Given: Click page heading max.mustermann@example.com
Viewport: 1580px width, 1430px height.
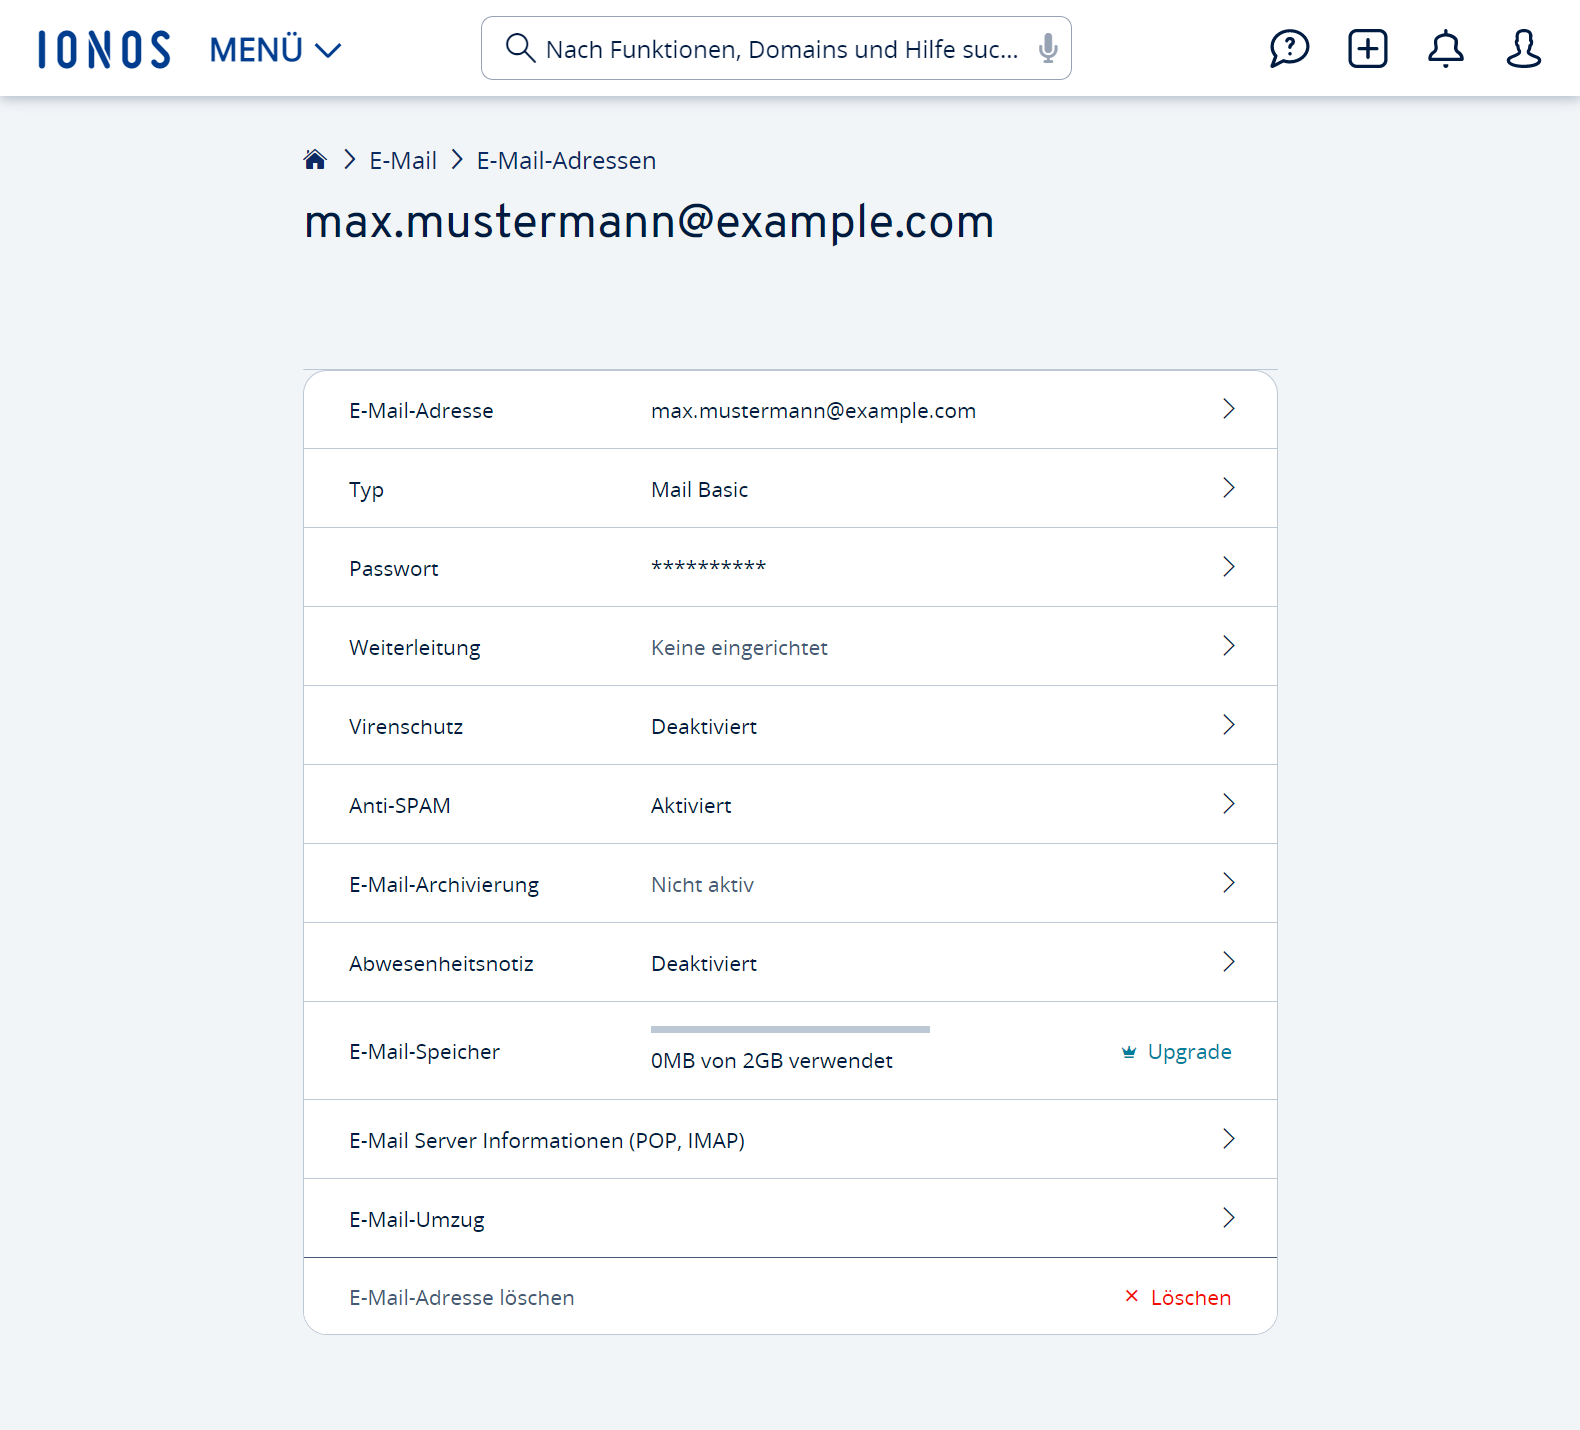Looking at the screenshot, I should [649, 221].
